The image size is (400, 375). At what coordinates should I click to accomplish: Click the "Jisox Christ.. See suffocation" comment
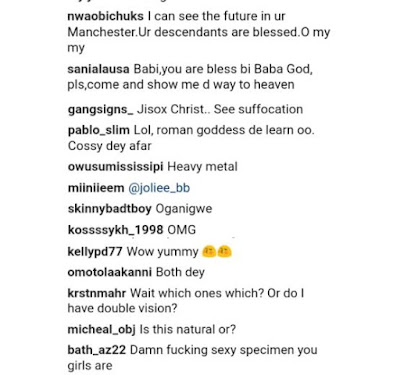tap(220, 110)
